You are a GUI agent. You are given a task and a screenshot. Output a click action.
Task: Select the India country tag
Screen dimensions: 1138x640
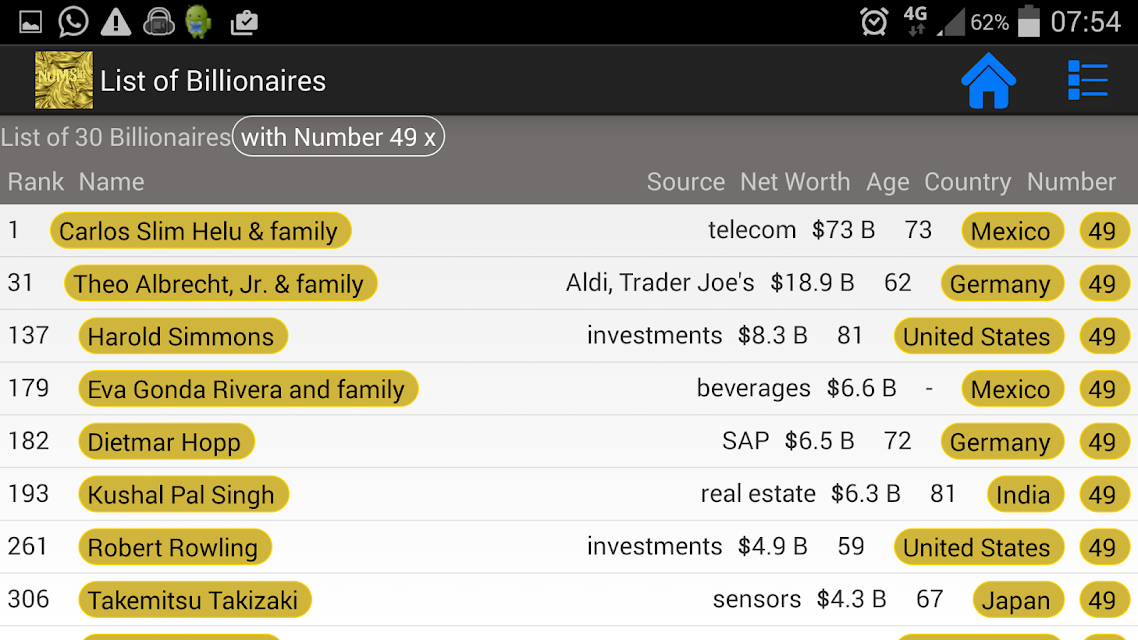pyautogui.click(x=1025, y=495)
